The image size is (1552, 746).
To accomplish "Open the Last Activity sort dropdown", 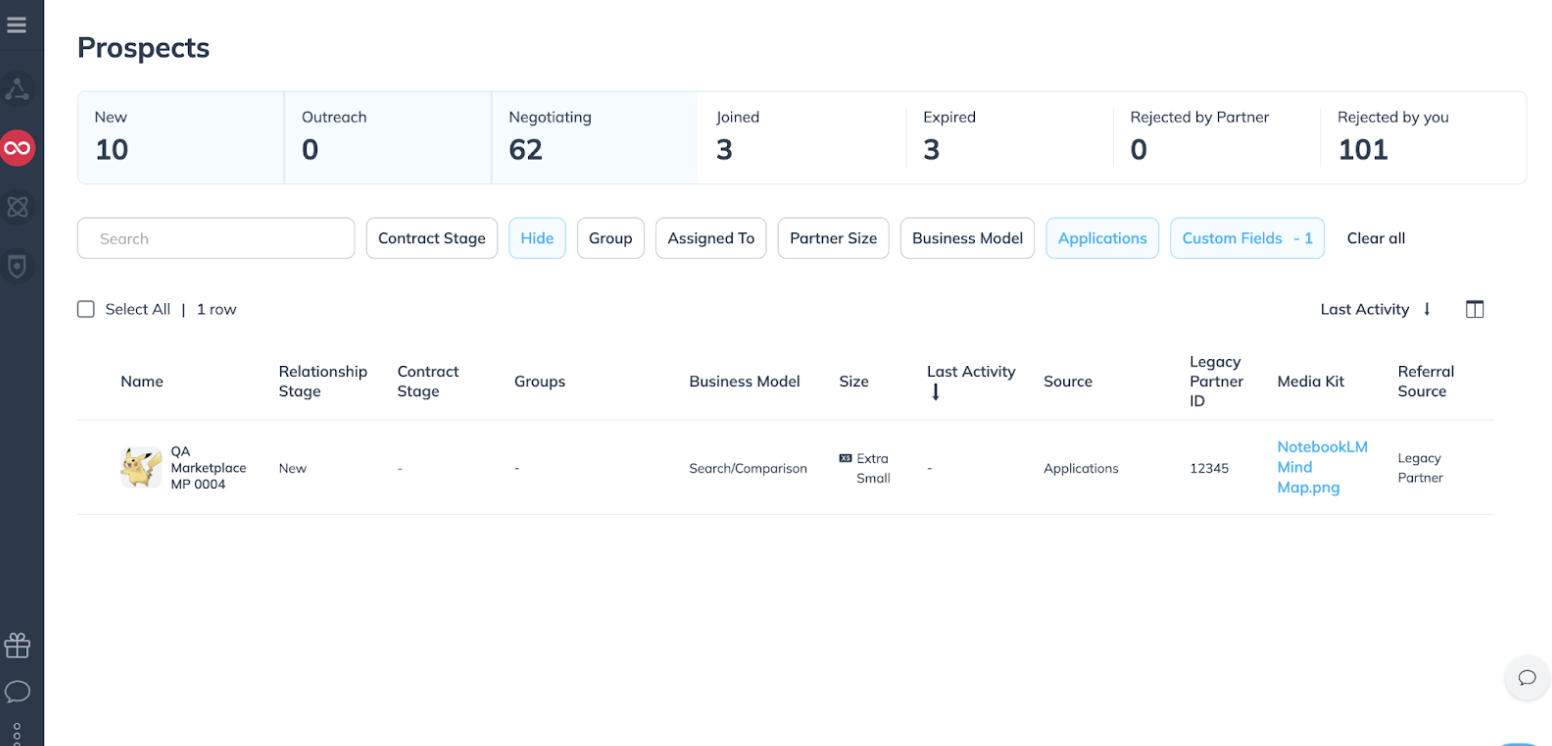I will 1375,309.
